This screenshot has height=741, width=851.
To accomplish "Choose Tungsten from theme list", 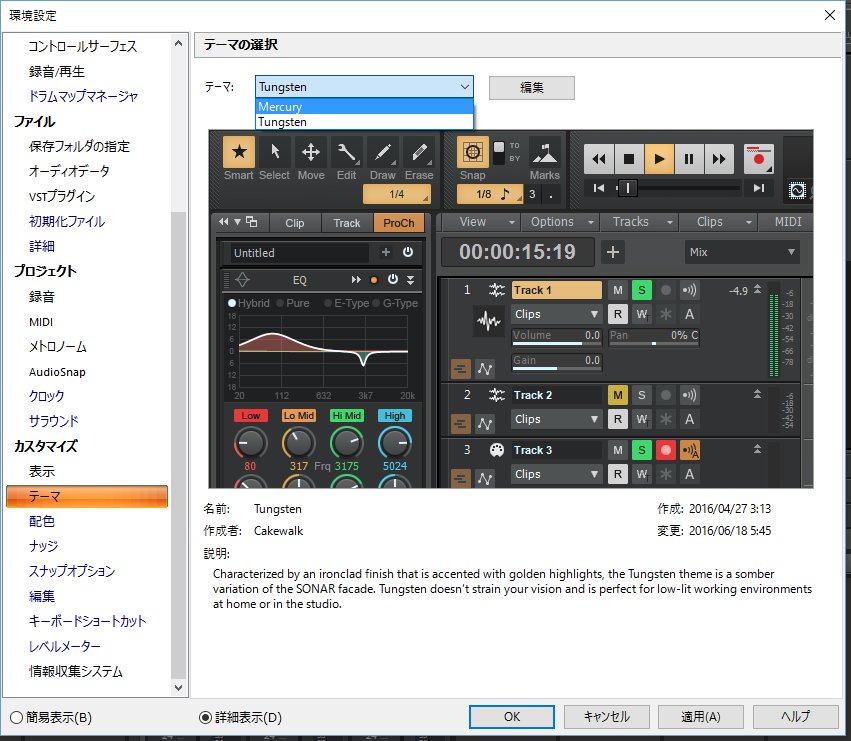I will [364, 122].
